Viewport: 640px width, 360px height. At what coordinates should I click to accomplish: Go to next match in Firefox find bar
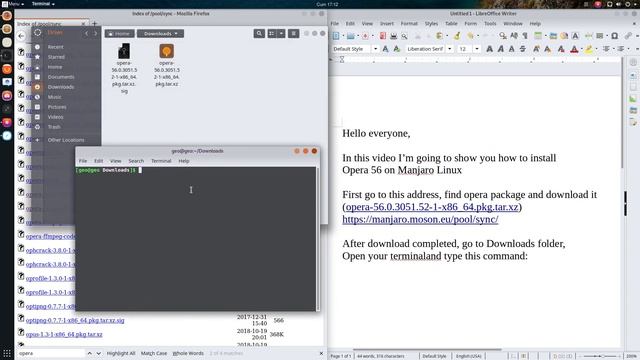98,353
